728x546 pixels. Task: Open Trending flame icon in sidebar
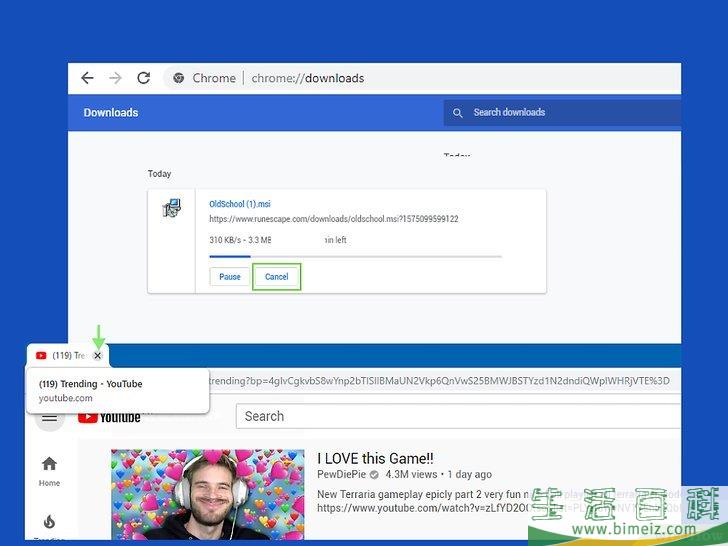click(x=49, y=522)
